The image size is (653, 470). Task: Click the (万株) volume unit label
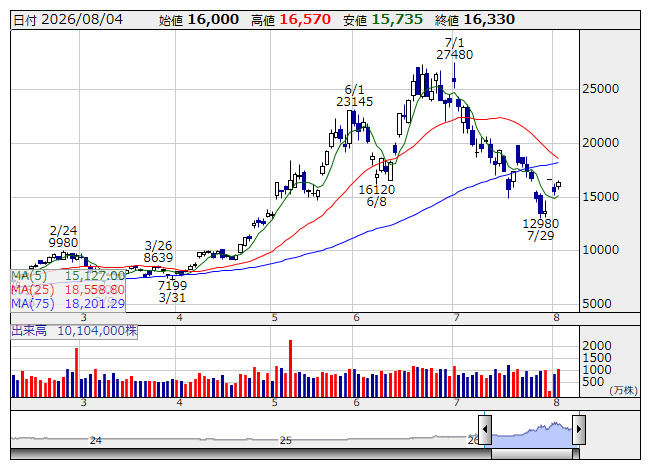(623, 390)
